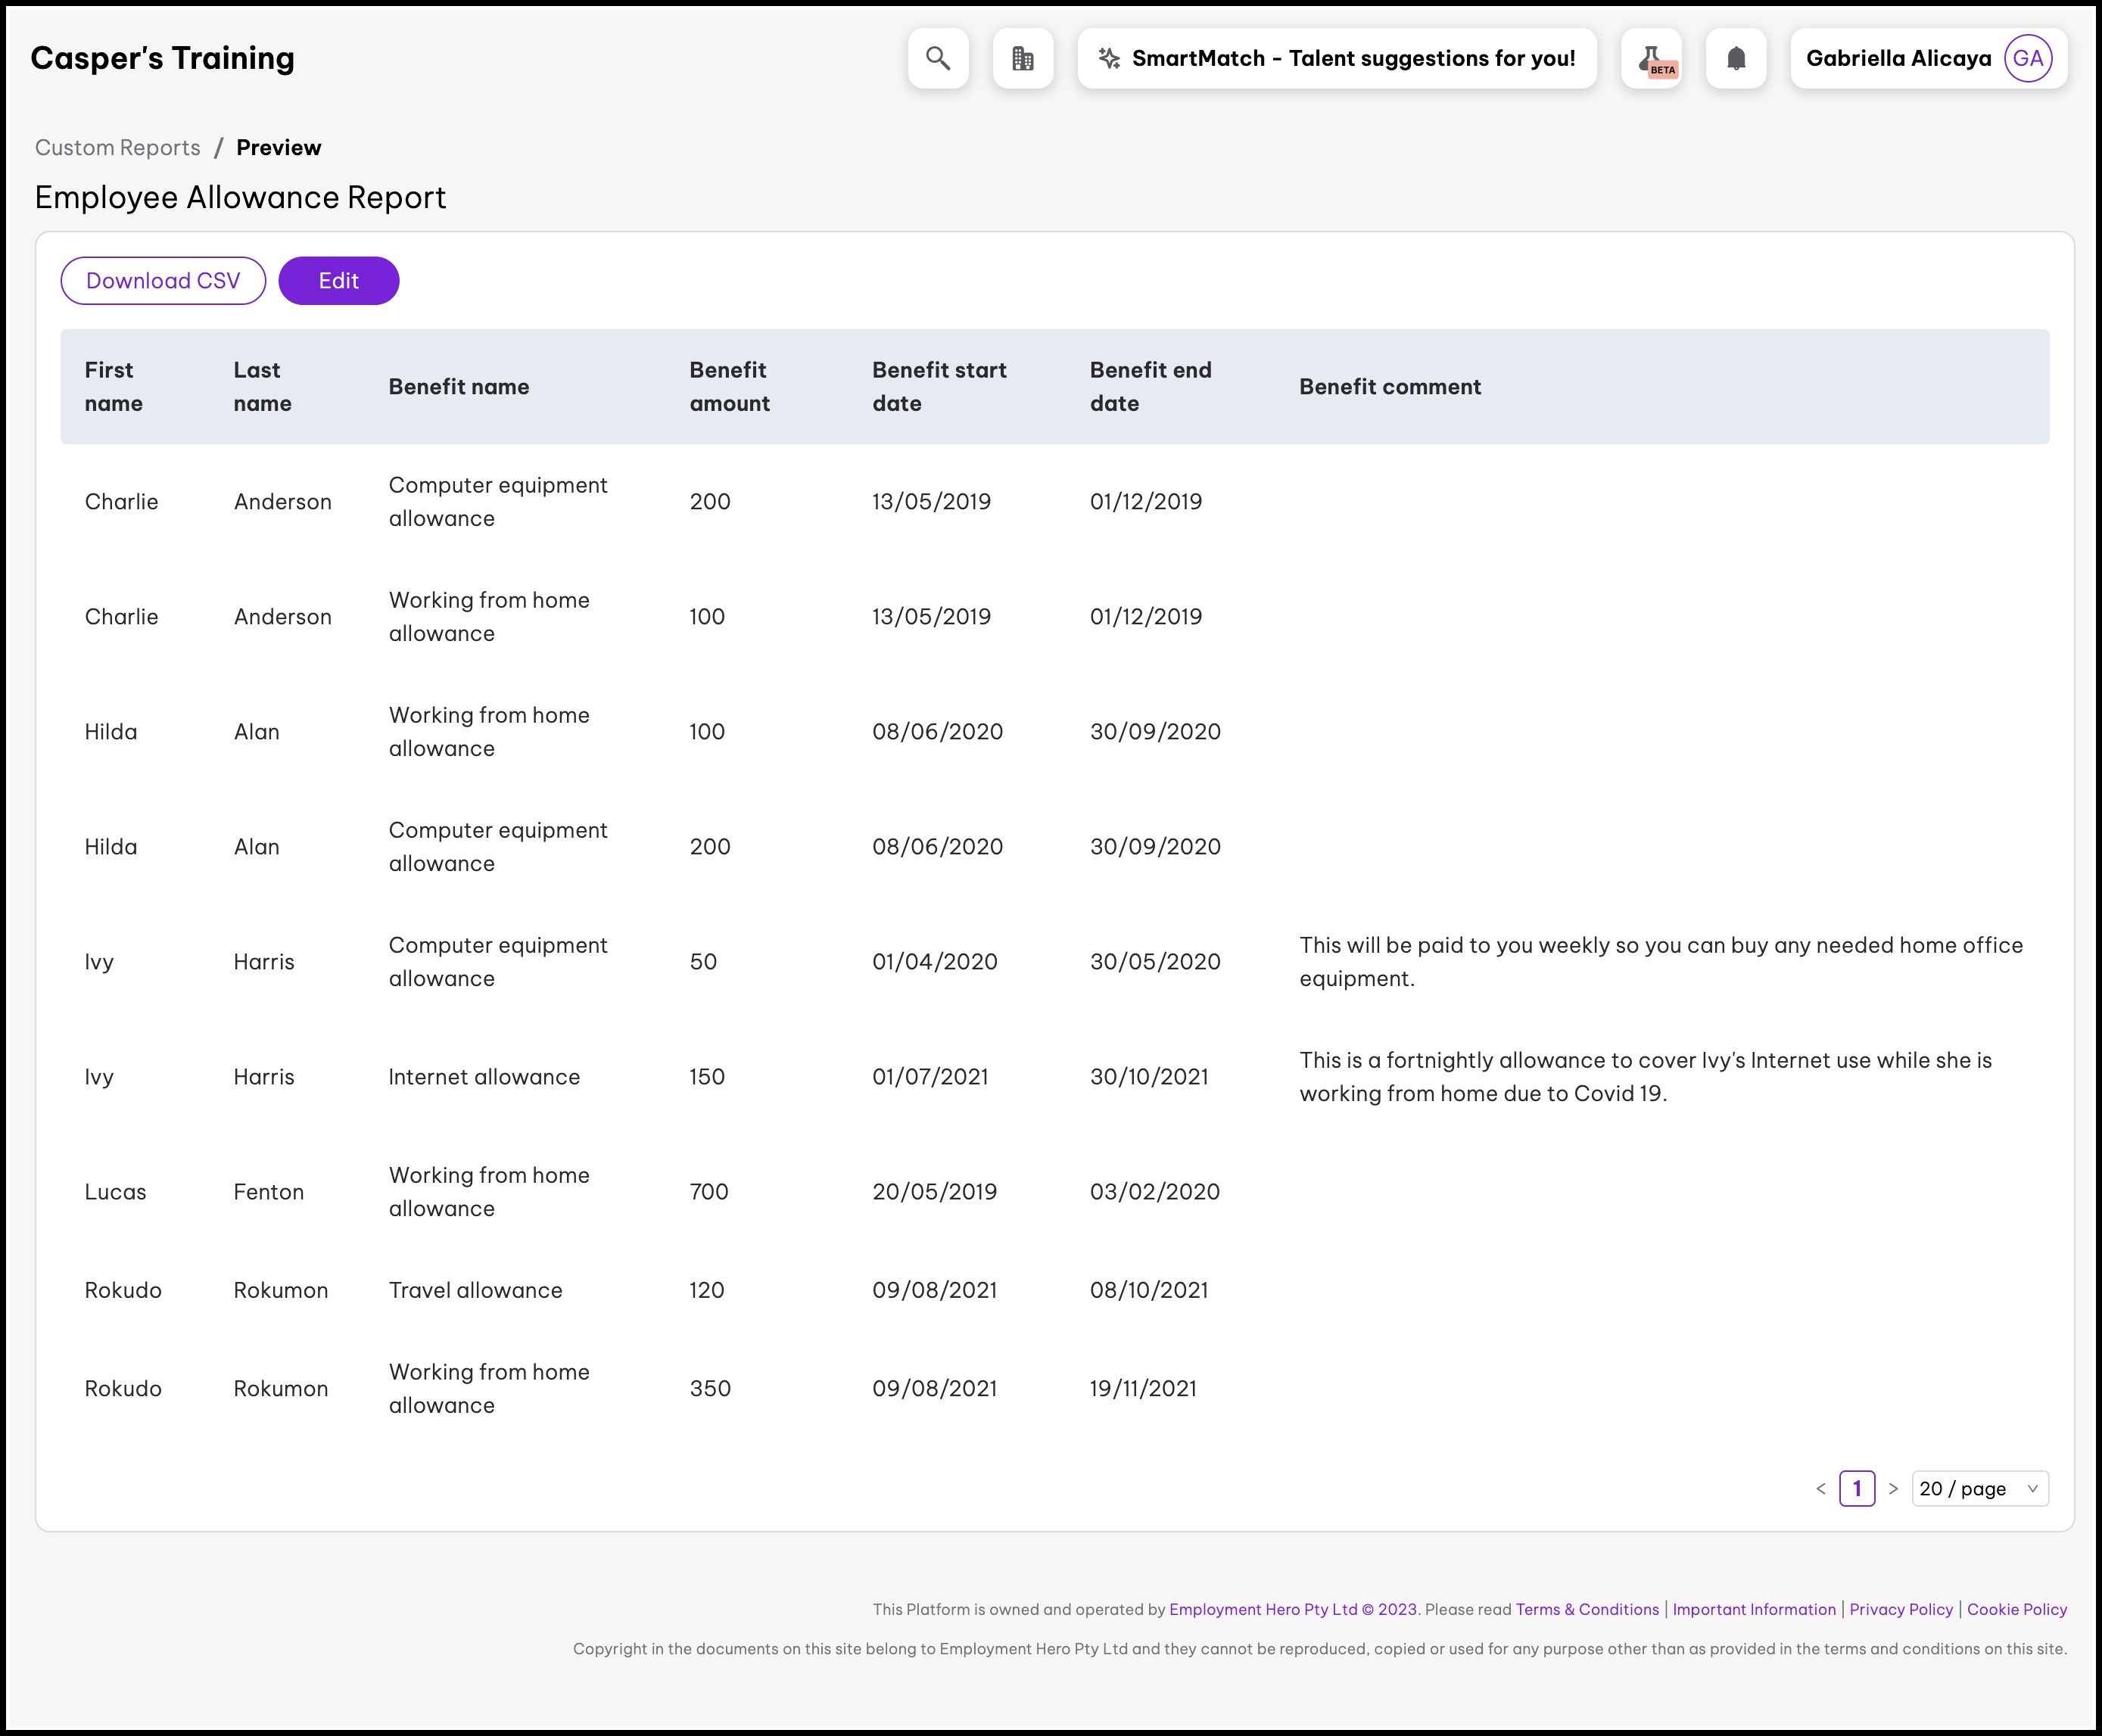Open the notifications bell icon

click(x=1736, y=58)
